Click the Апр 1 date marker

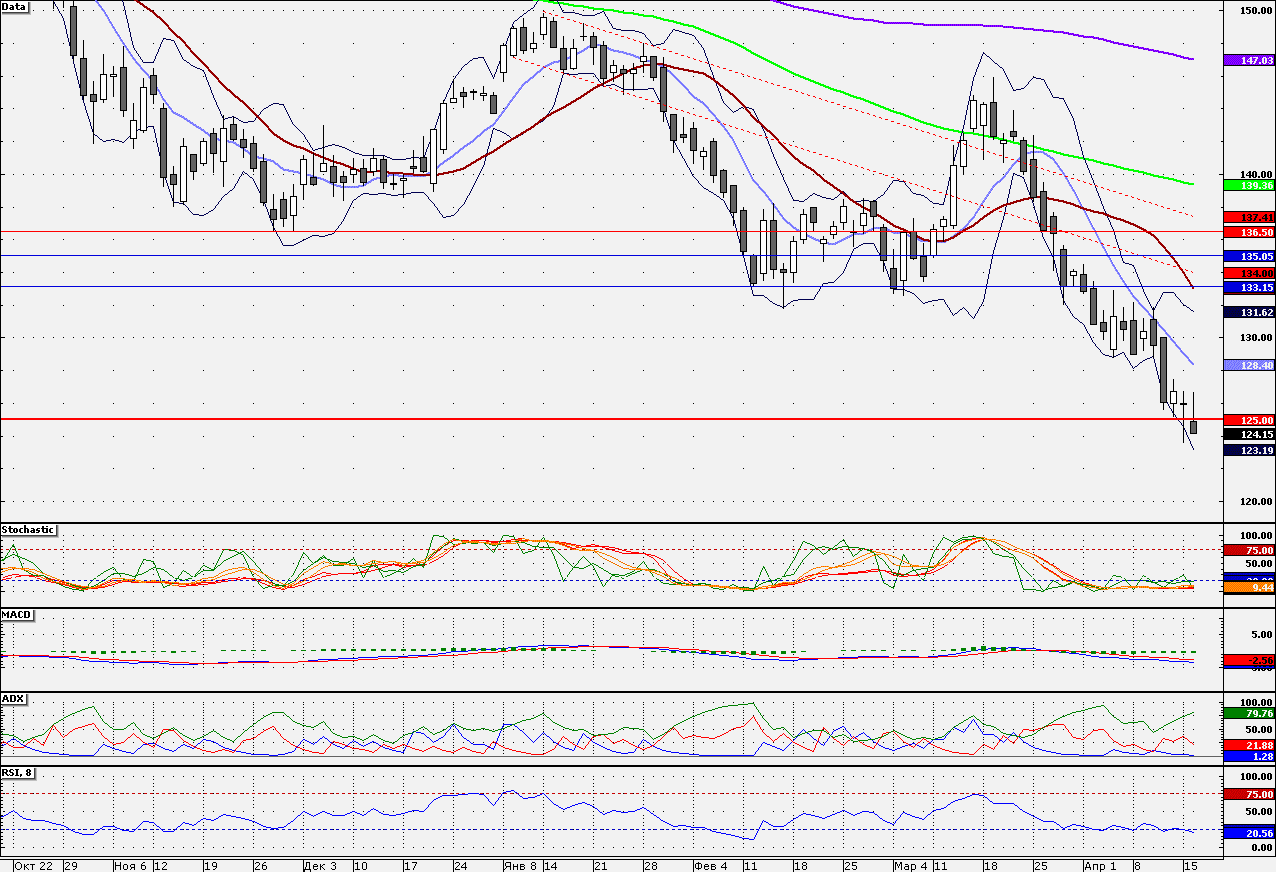pos(1098,866)
